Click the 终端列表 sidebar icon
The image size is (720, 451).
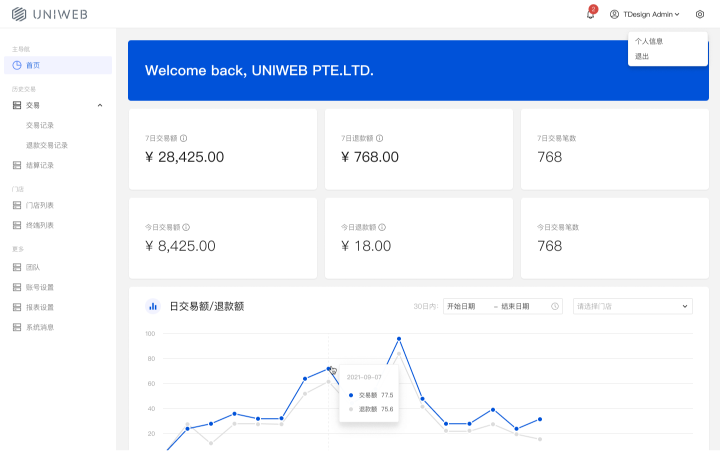click(x=17, y=225)
